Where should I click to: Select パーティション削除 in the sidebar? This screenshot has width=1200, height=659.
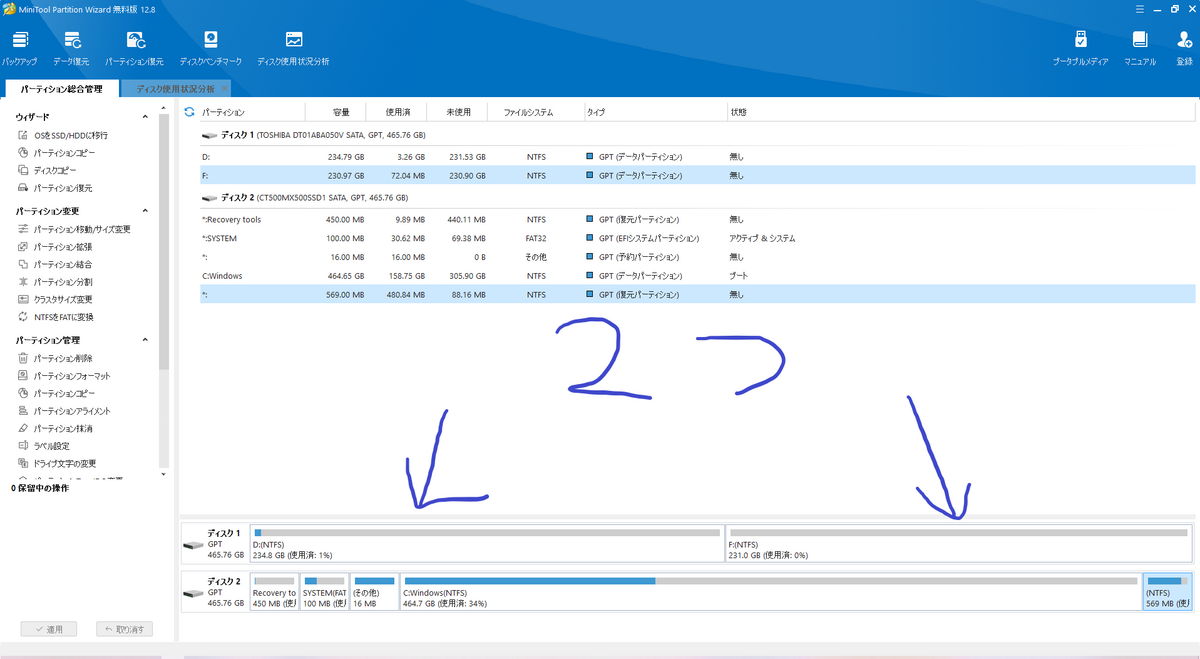coord(56,358)
